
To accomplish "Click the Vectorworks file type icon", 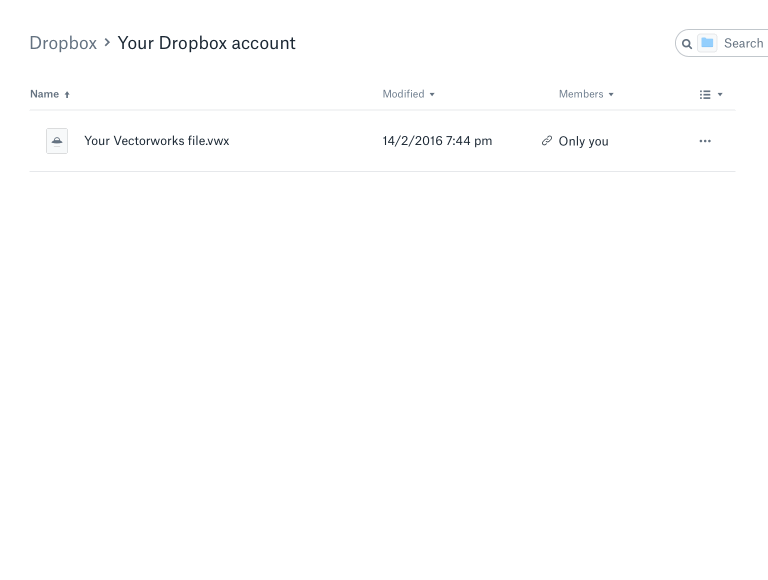I will pyautogui.click(x=57, y=141).
